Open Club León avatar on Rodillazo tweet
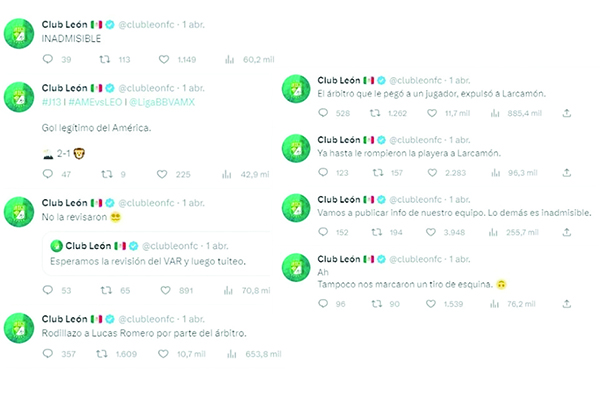Viewport: 600px width, 400px height. pos(19,328)
